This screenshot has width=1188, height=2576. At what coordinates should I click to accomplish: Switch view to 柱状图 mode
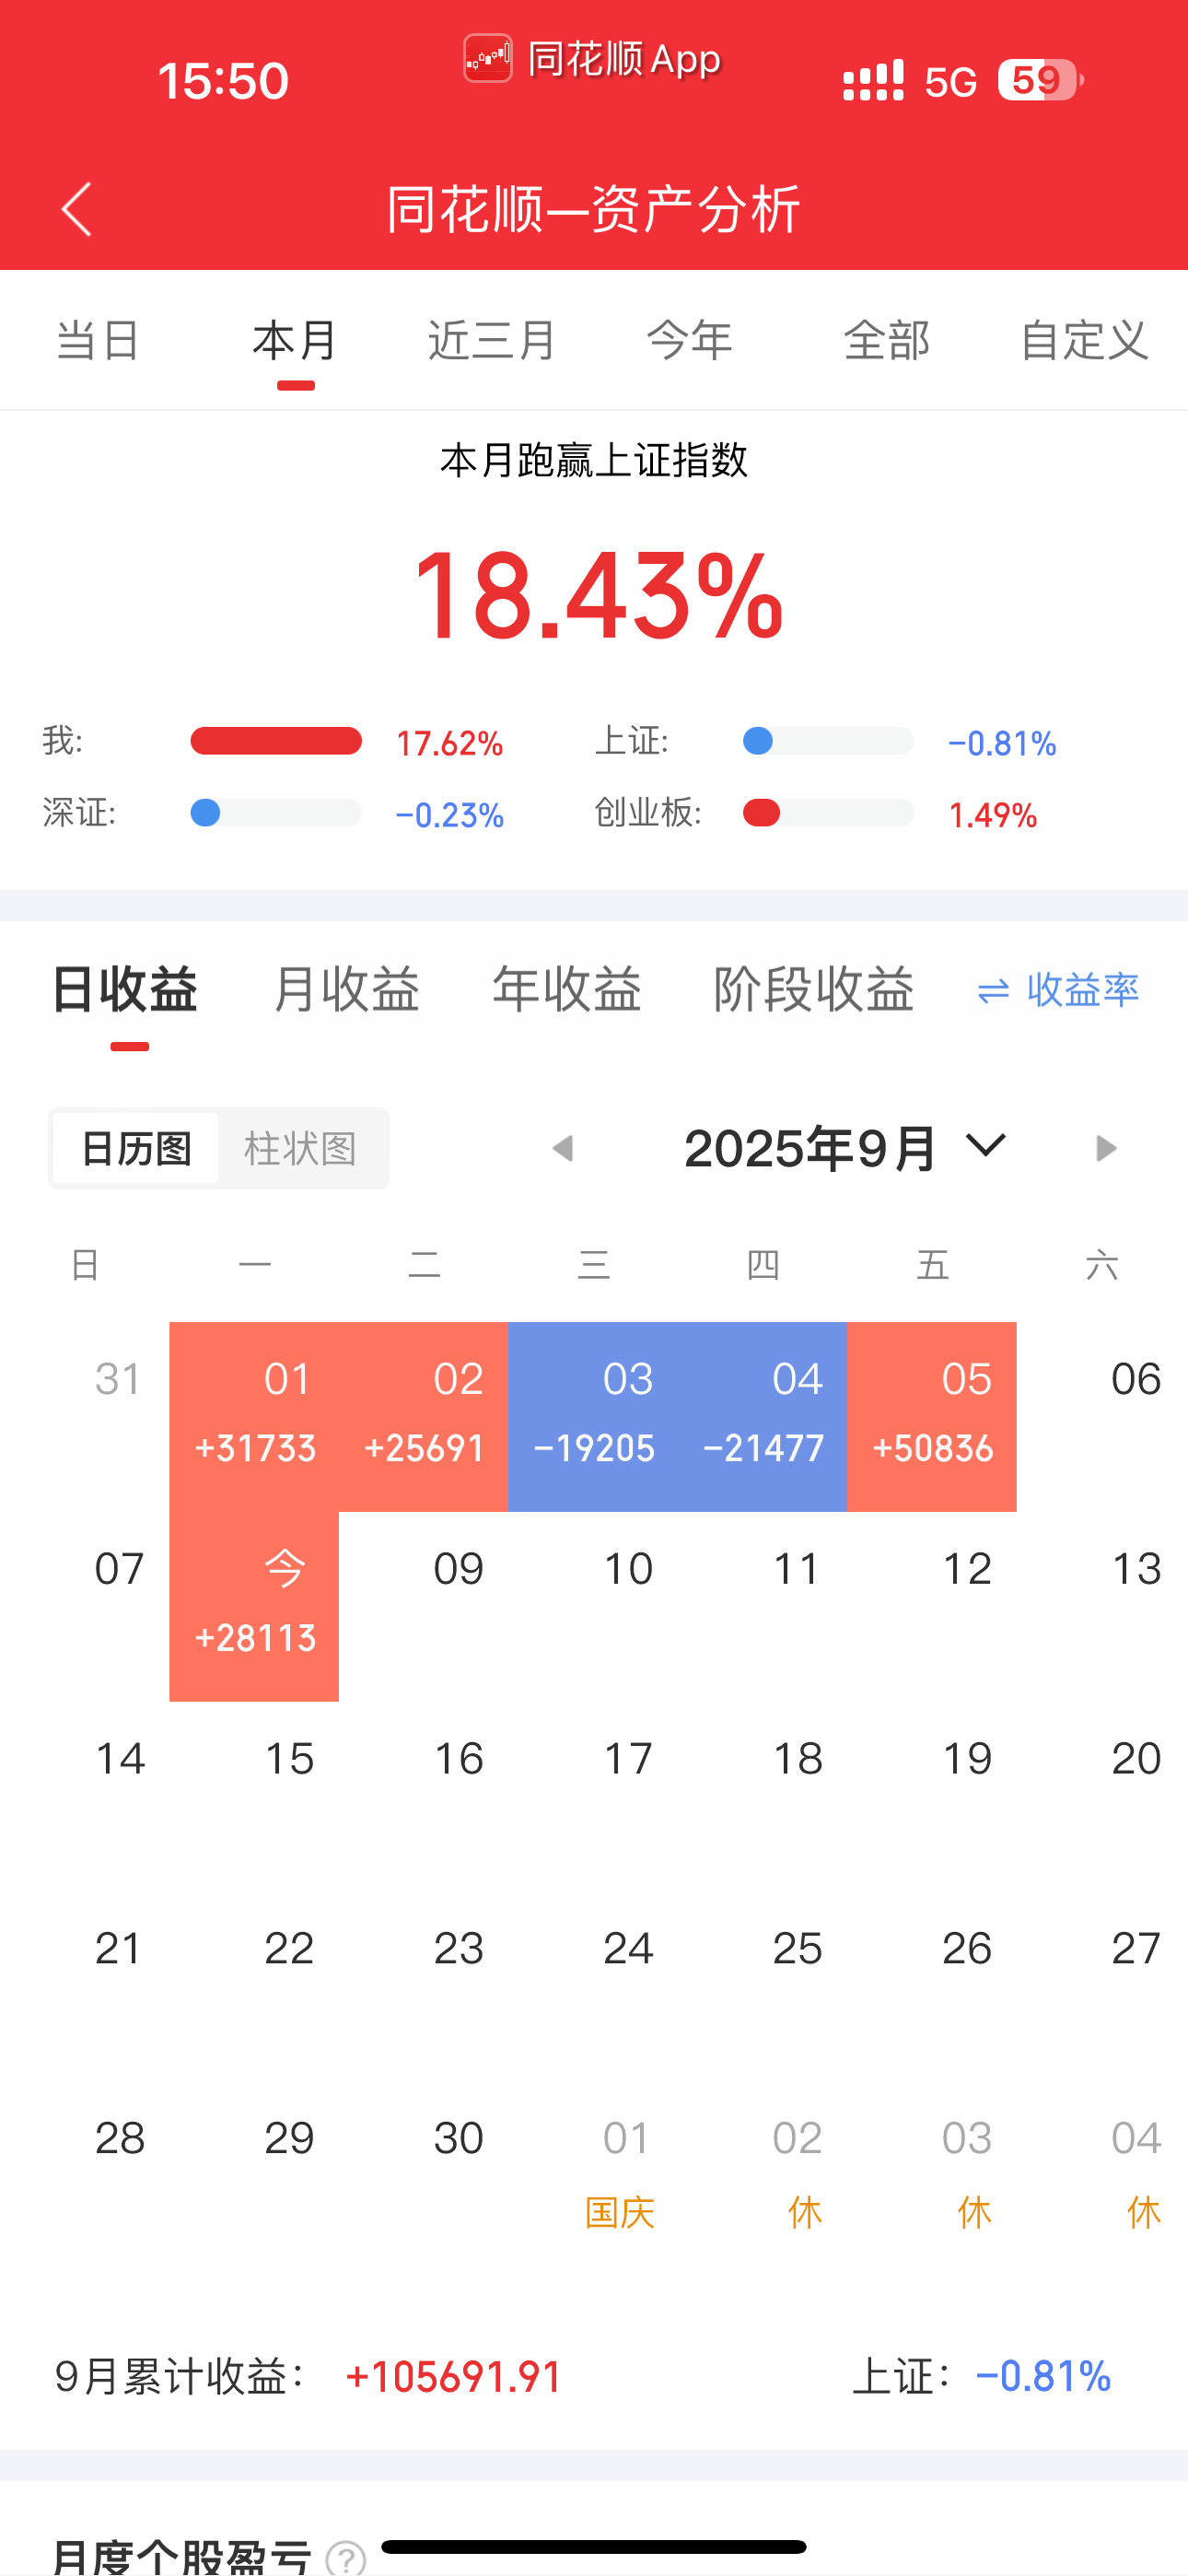point(301,1148)
